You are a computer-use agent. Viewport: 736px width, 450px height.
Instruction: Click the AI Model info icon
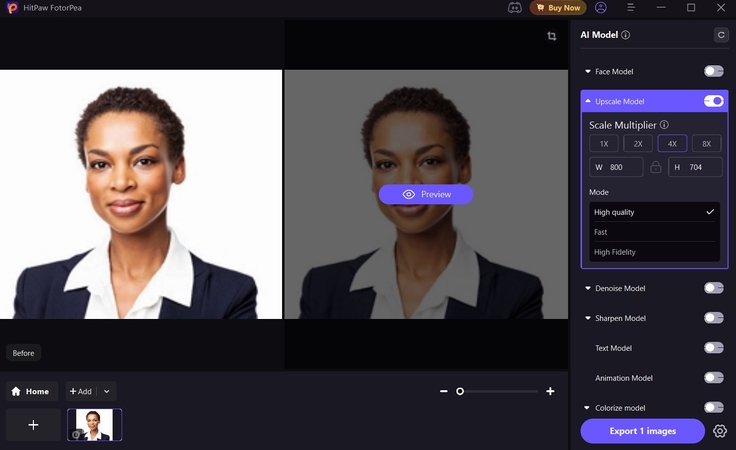point(626,35)
